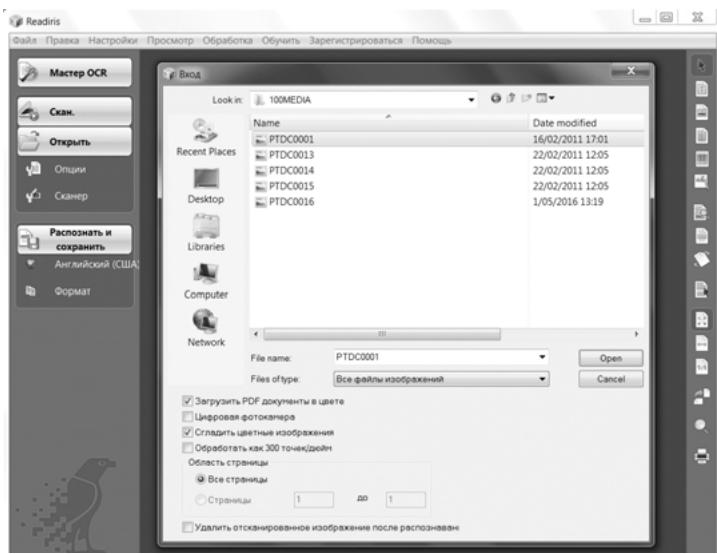Open the View Menu dropdown arrow
Screen dimensions: 717x554
(x=551, y=98)
